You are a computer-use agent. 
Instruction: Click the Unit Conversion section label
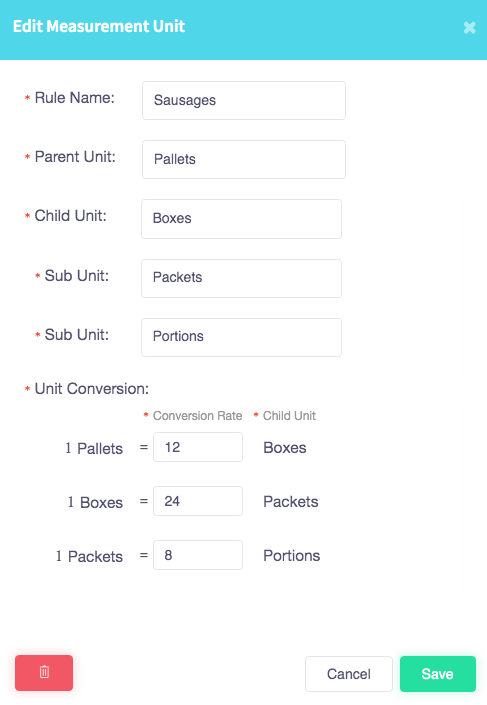pos(92,388)
